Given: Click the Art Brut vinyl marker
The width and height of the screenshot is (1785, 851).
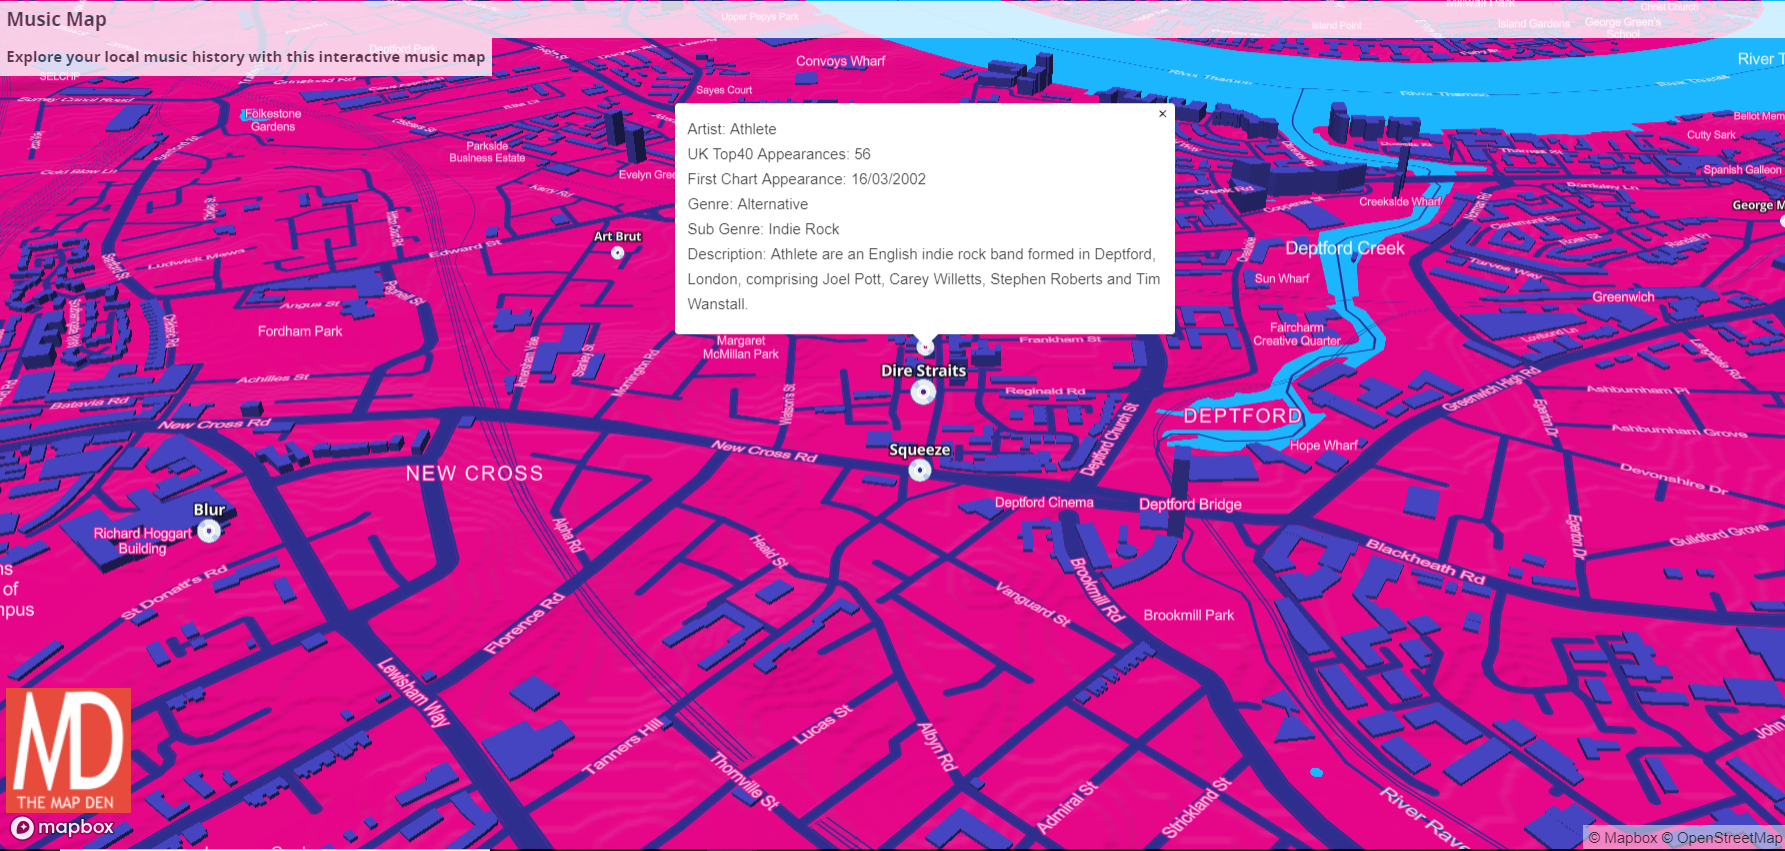Looking at the screenshot, I should [x=618, y=253].
